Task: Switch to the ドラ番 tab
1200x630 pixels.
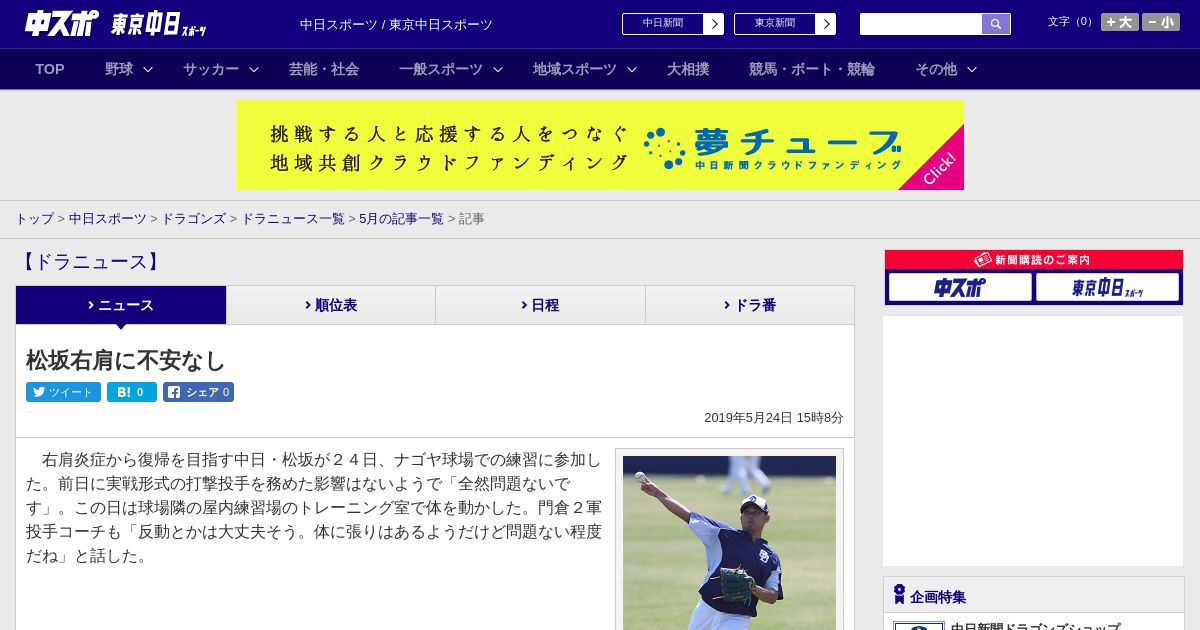Action: [750, 305]
